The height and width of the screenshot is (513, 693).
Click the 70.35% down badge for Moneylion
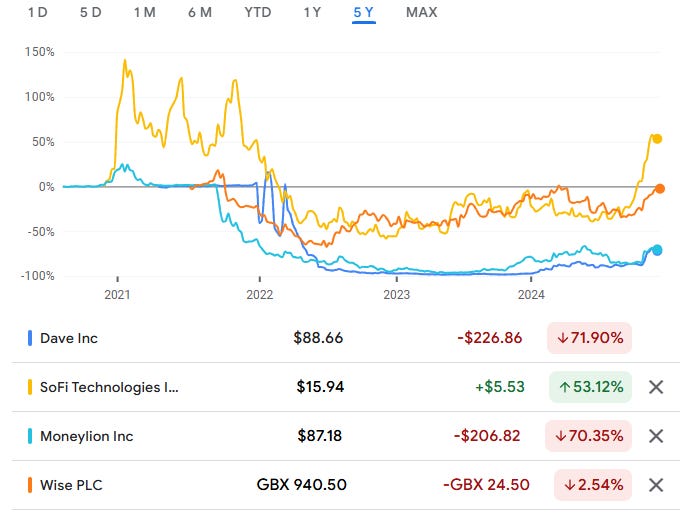click(x=588, y=436)
